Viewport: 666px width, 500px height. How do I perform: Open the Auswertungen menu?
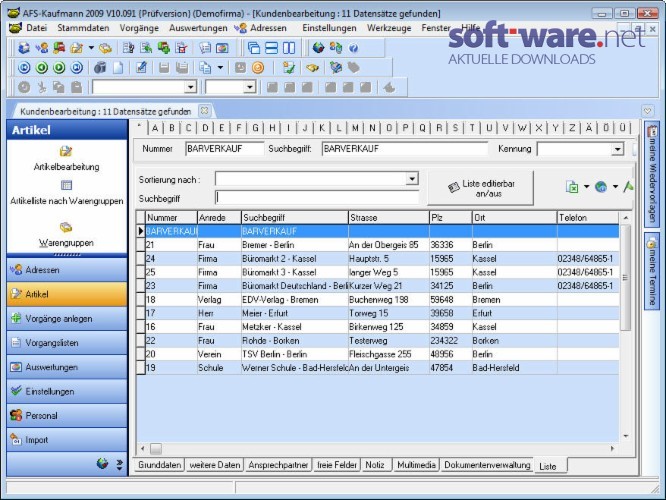(198, 28)
